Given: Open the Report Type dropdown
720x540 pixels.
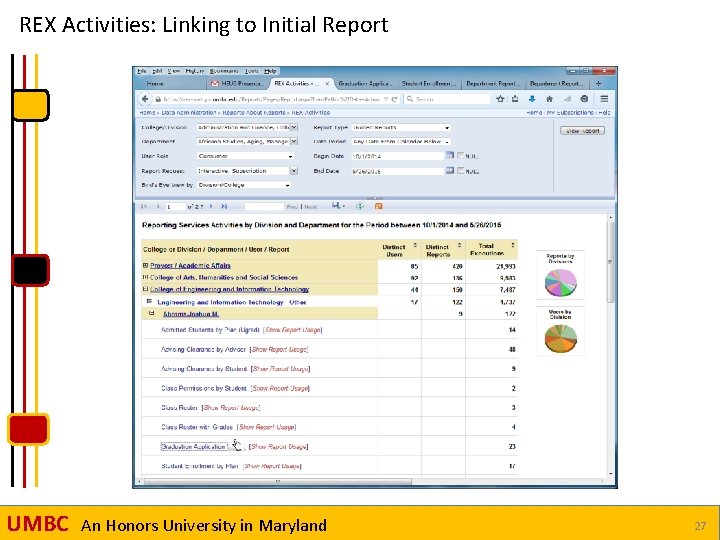Looking at the screenshot, I should click(401, 127).
